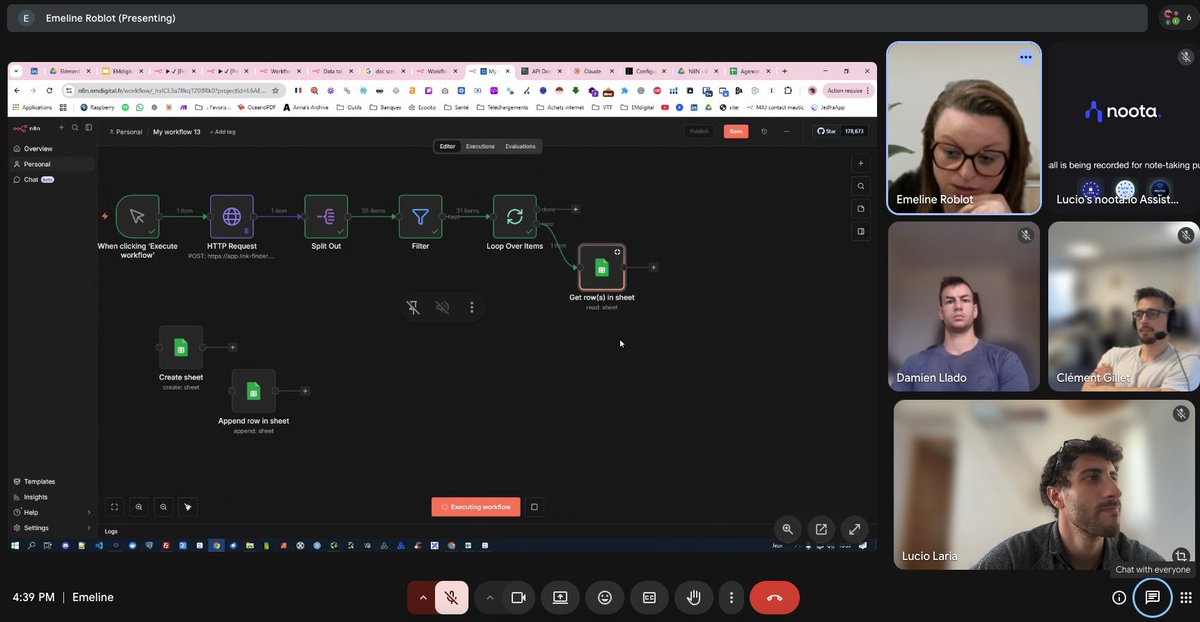Viewport: 1200px width, 622px height.
Task: Click the n8n sidebar search icon
Action: click(x=75, y=128)
